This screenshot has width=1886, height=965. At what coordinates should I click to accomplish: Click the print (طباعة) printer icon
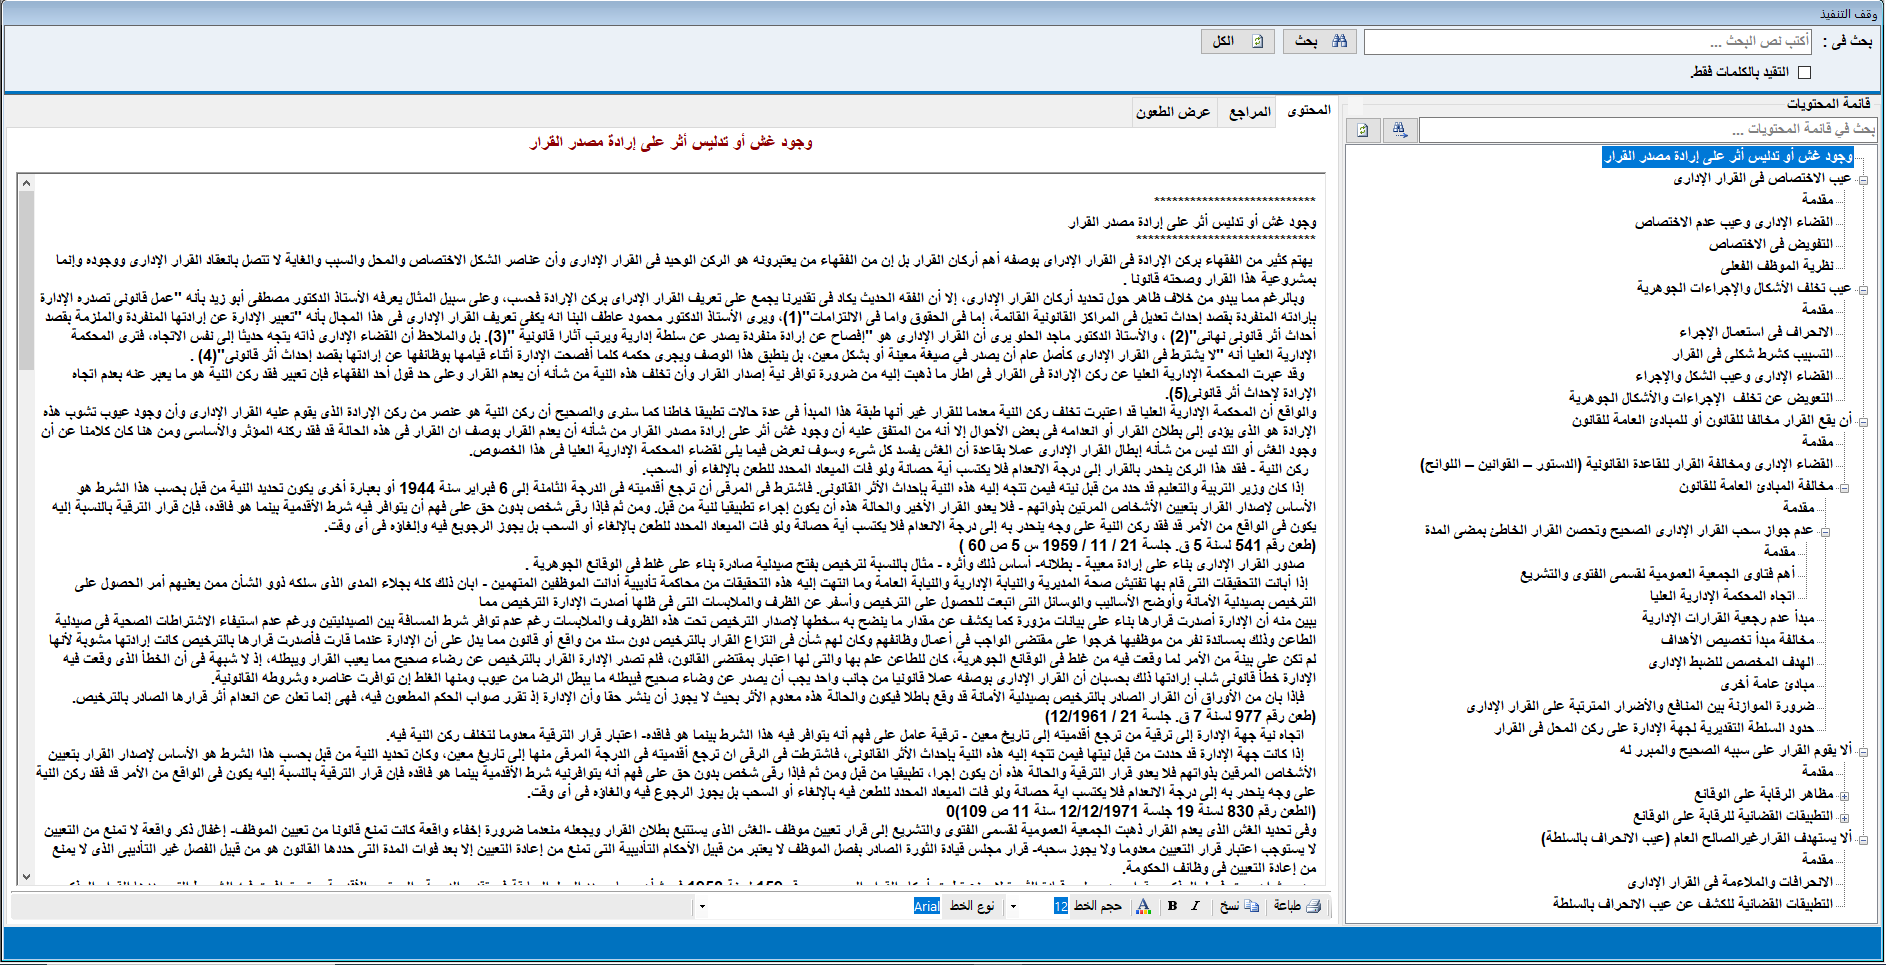(1313, 906)
